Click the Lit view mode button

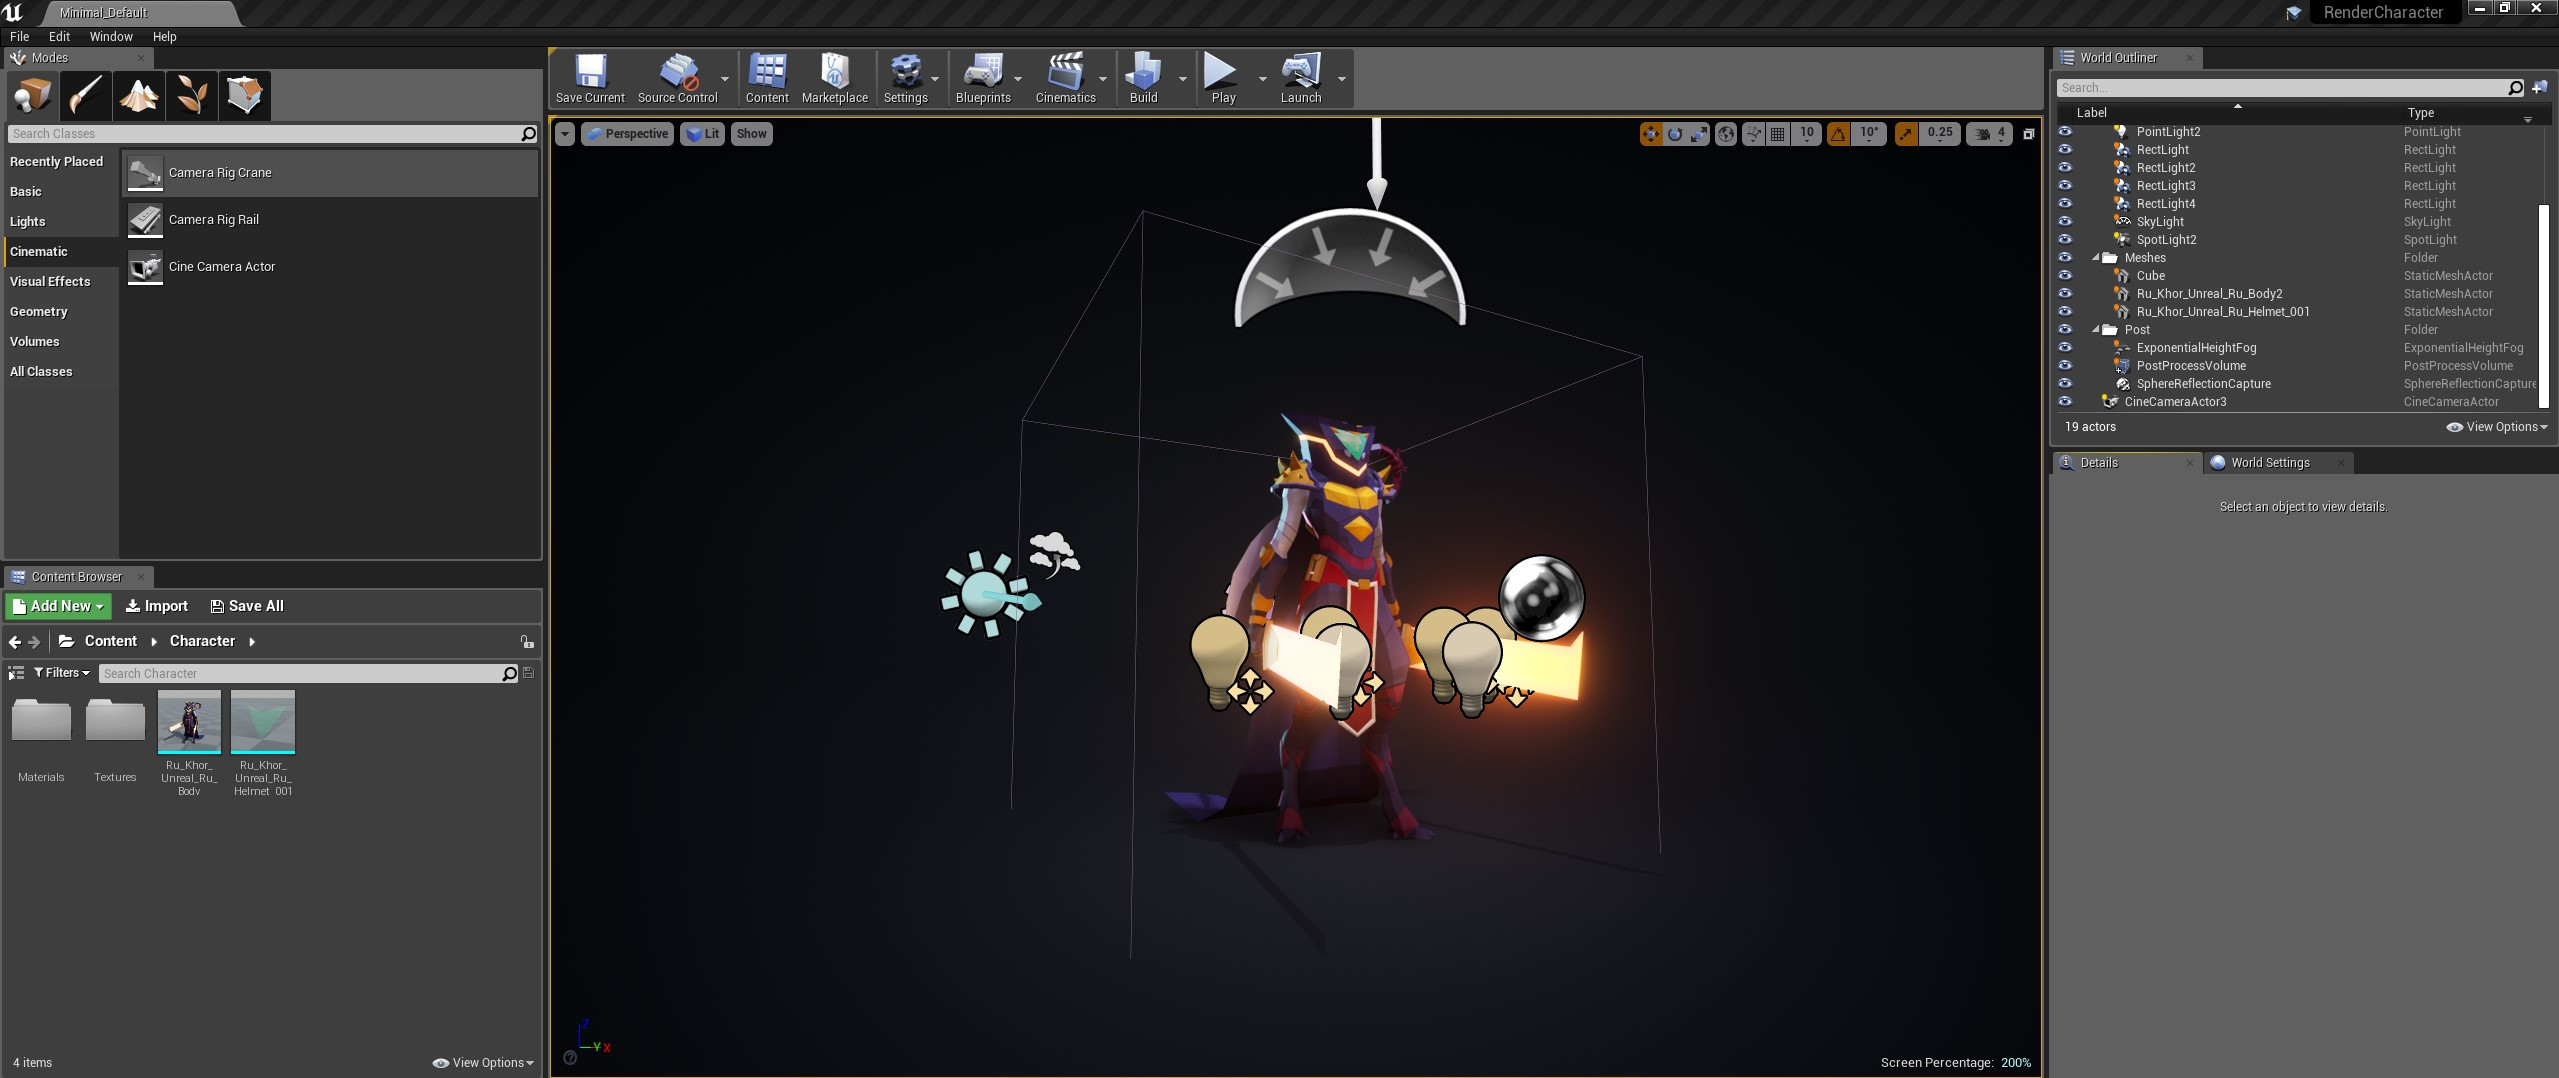click(702, 134)
